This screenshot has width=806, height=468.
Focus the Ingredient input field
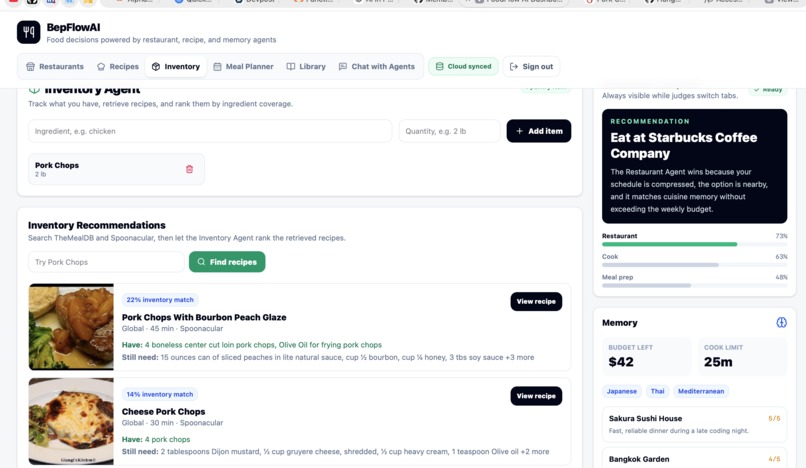point(210,131)
